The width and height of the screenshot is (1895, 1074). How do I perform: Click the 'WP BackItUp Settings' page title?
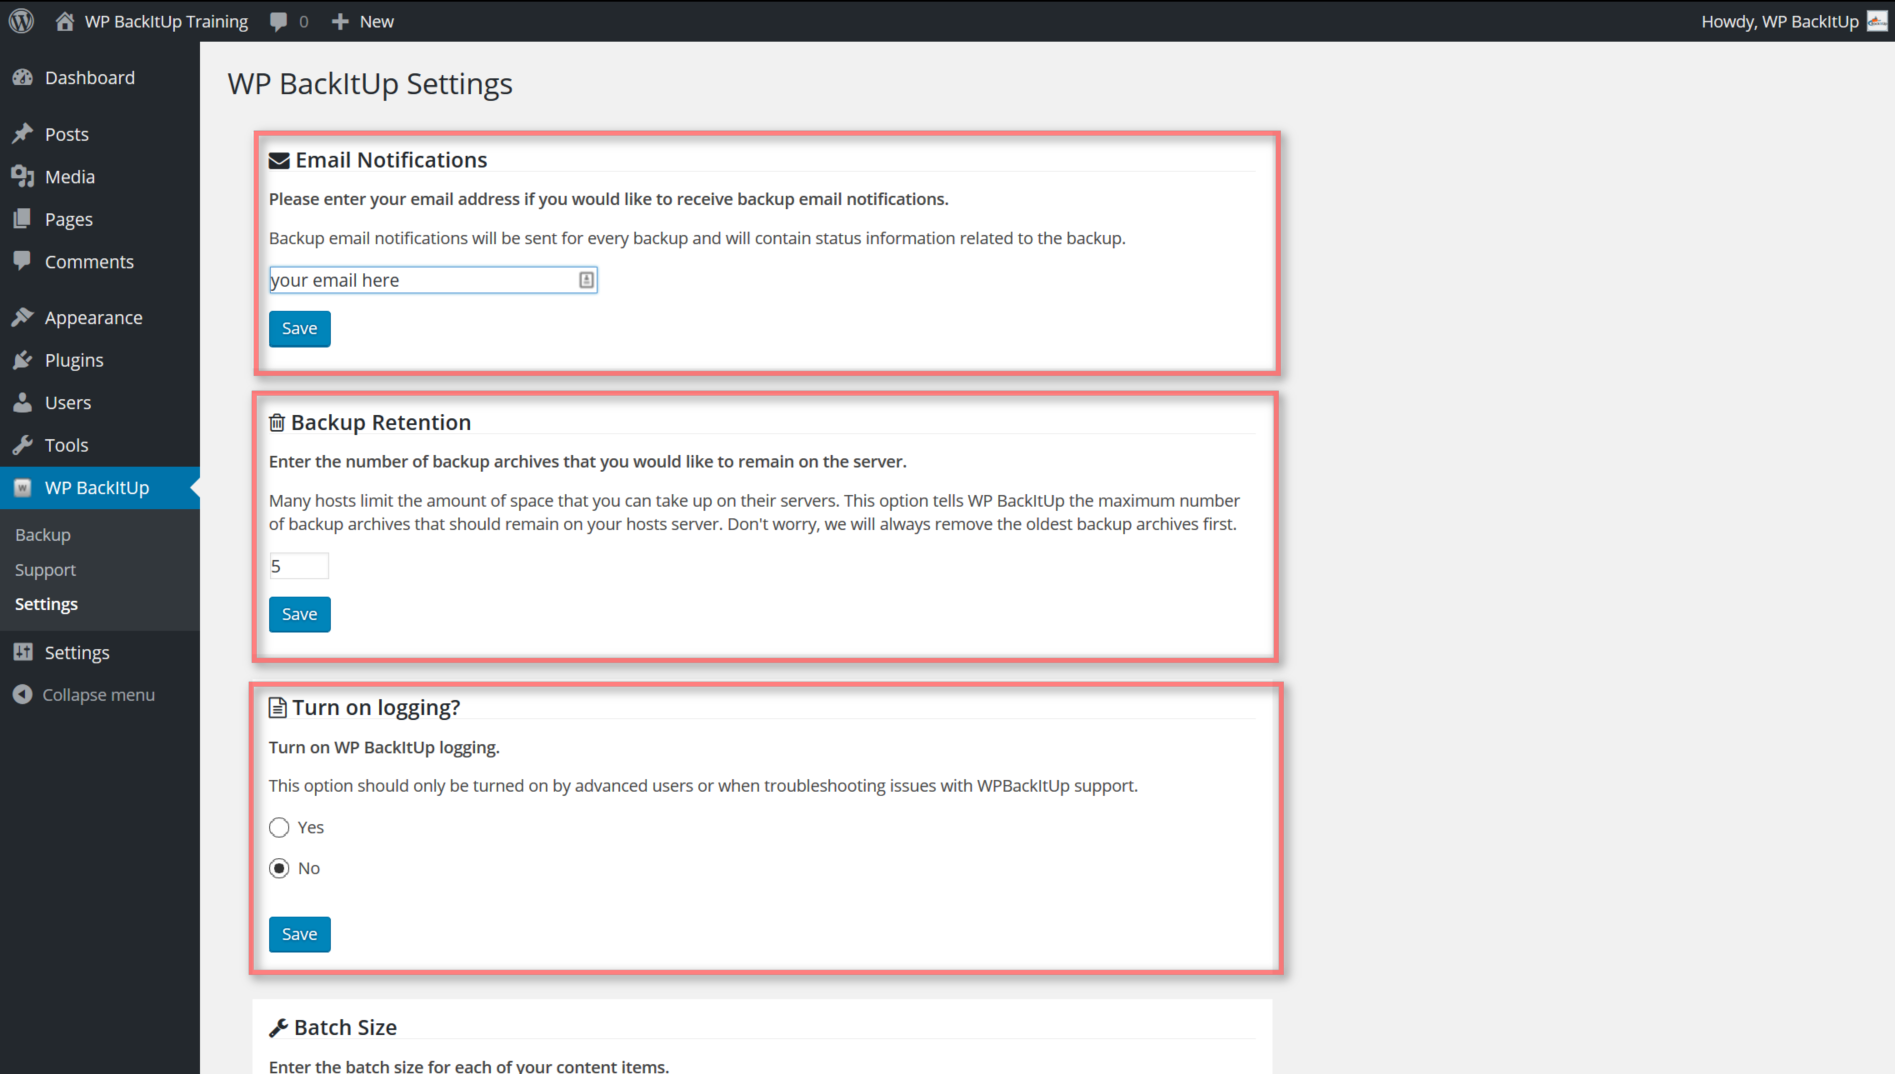pos(370,84)
